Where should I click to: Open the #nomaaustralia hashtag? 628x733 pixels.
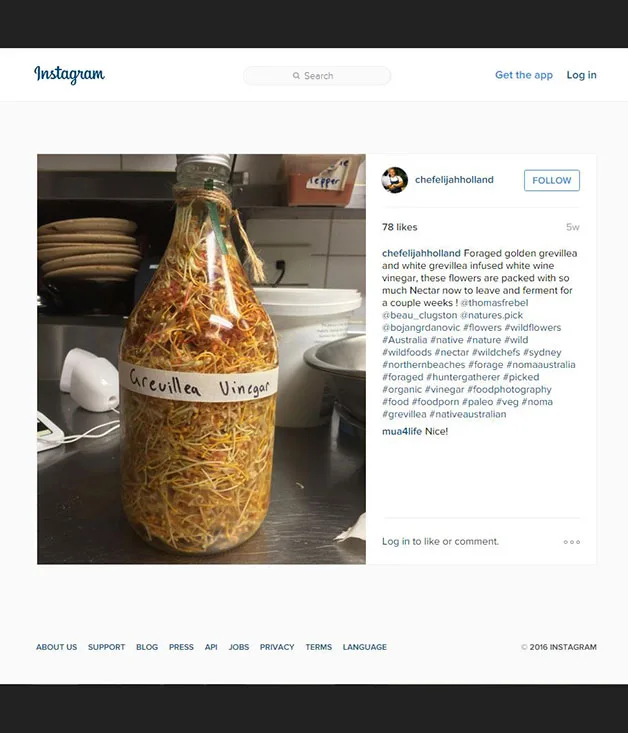[541, 365]
